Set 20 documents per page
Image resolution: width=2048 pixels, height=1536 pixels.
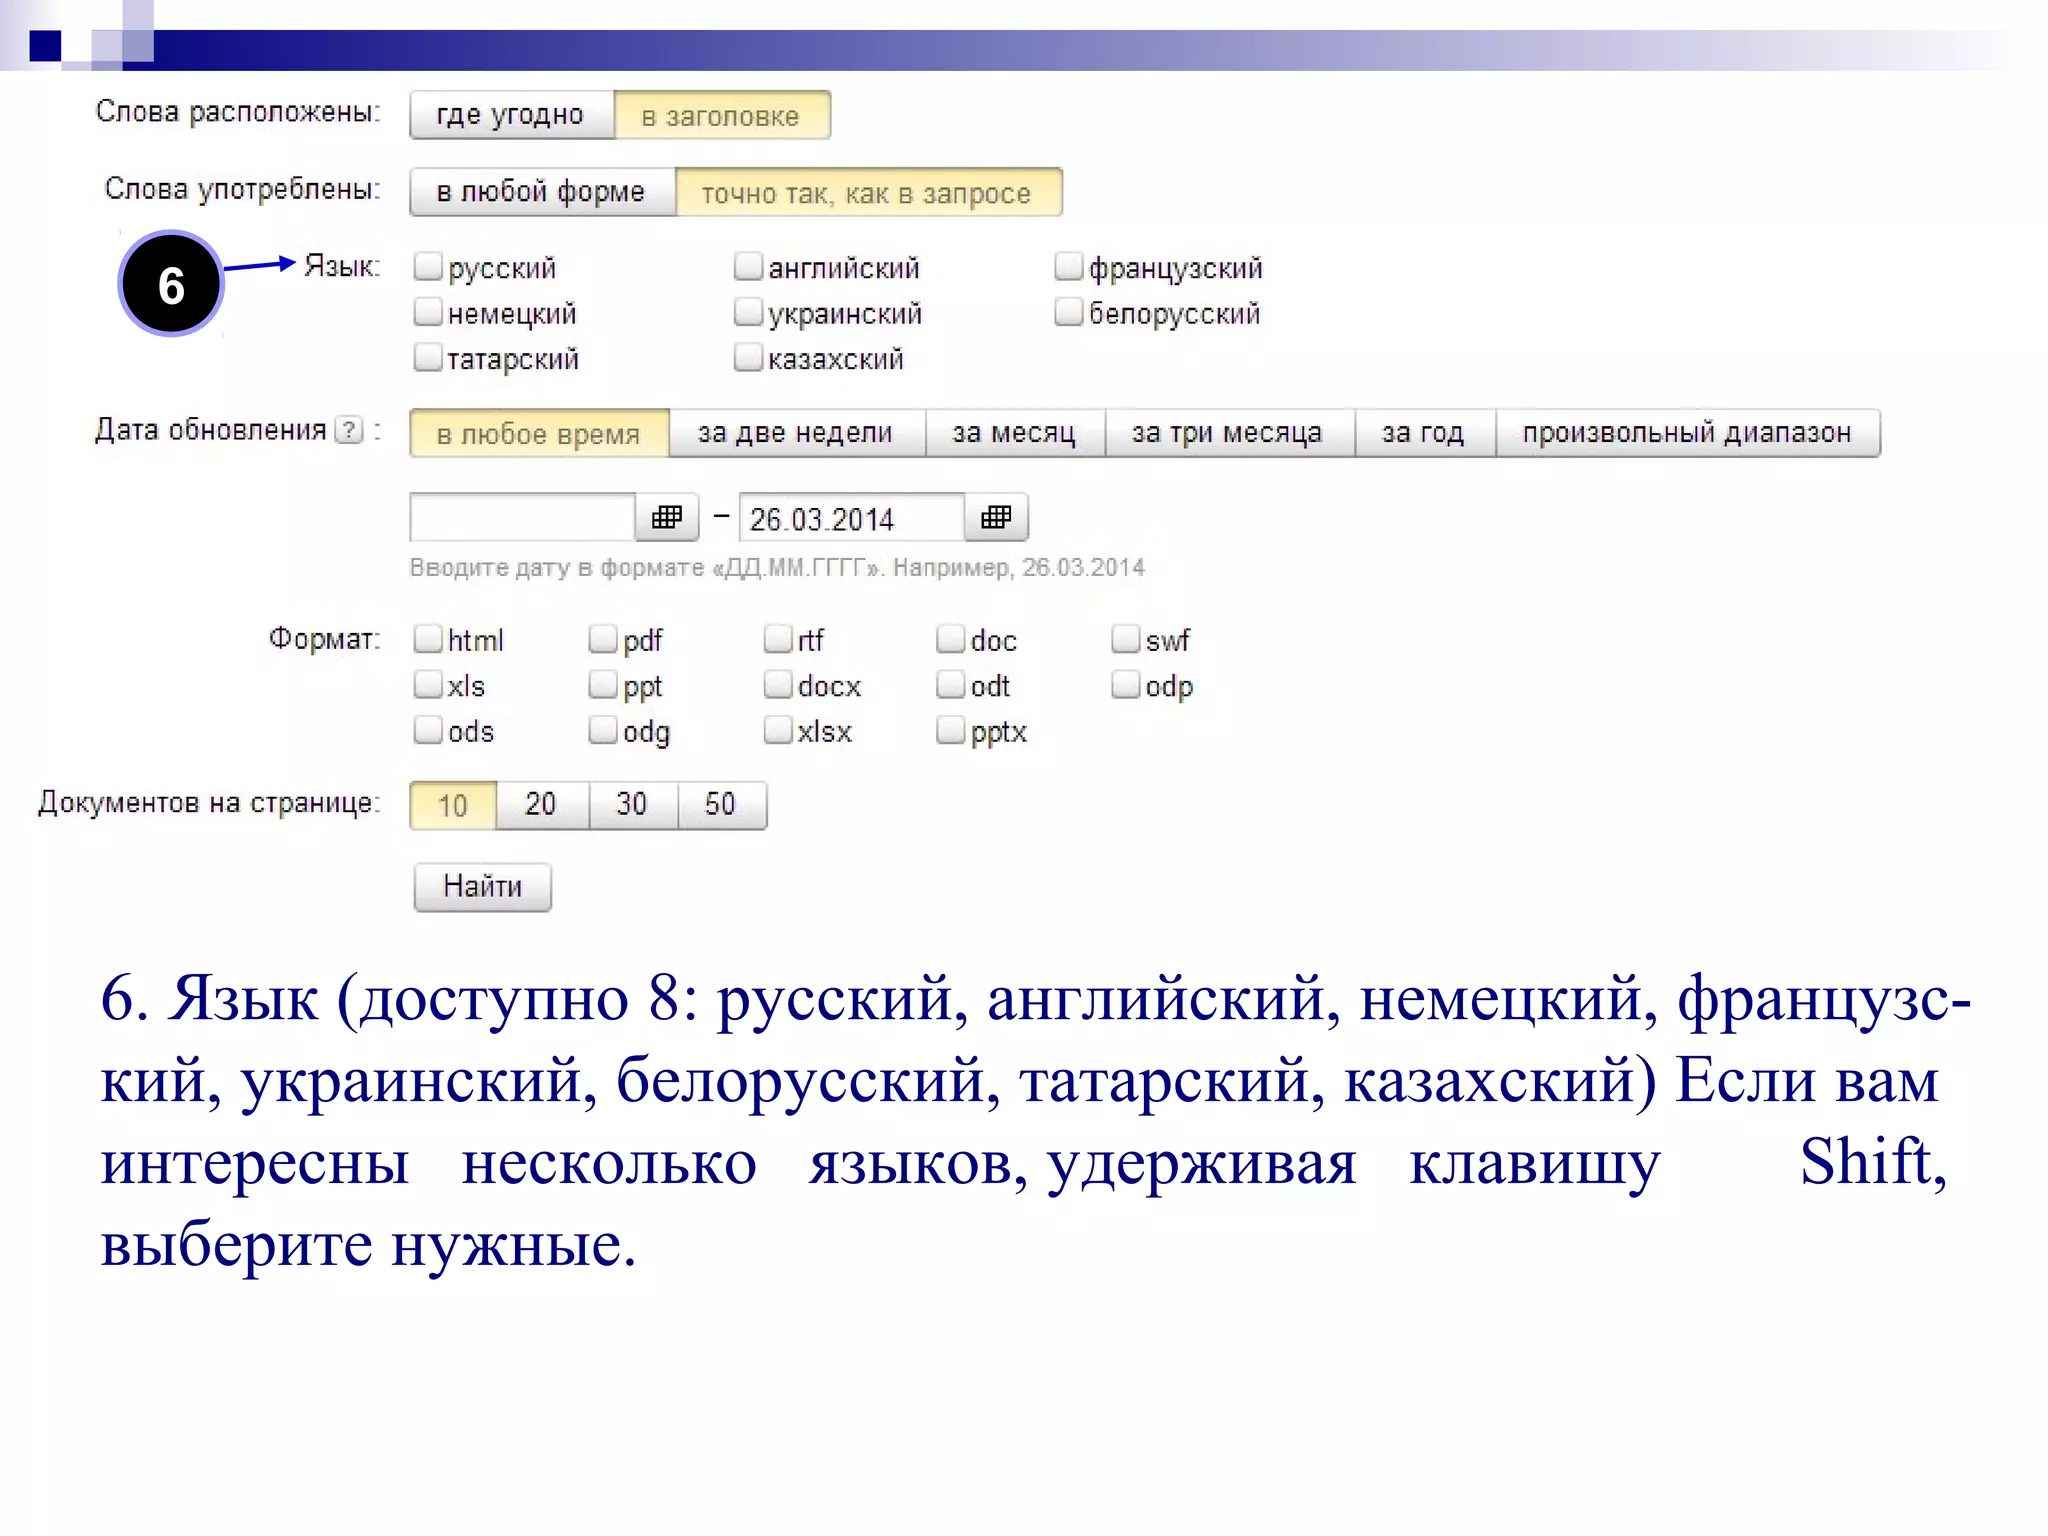click(x=542, y=805)
